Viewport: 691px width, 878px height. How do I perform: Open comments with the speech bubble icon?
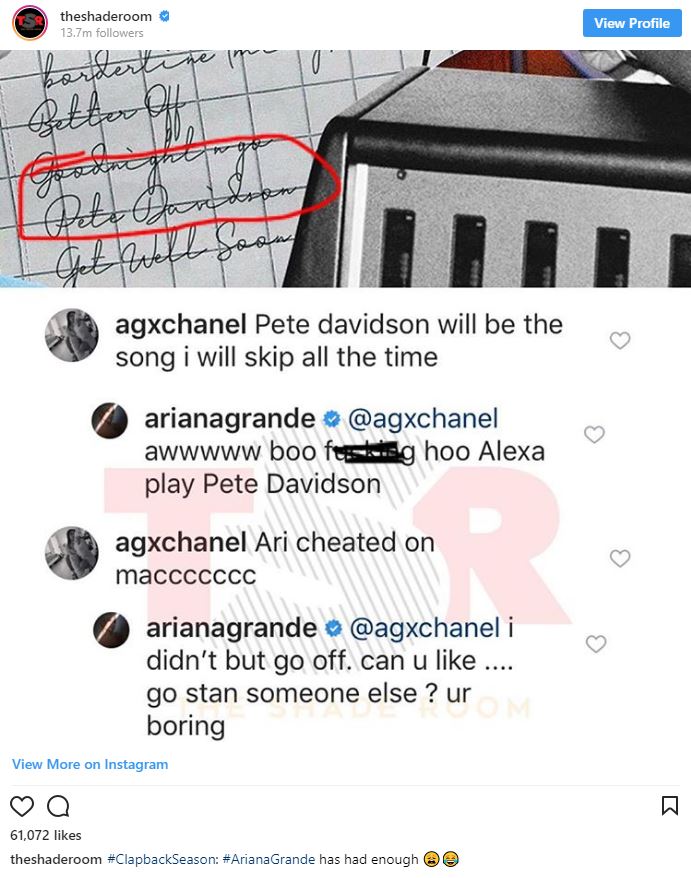[x=58, y=806]
